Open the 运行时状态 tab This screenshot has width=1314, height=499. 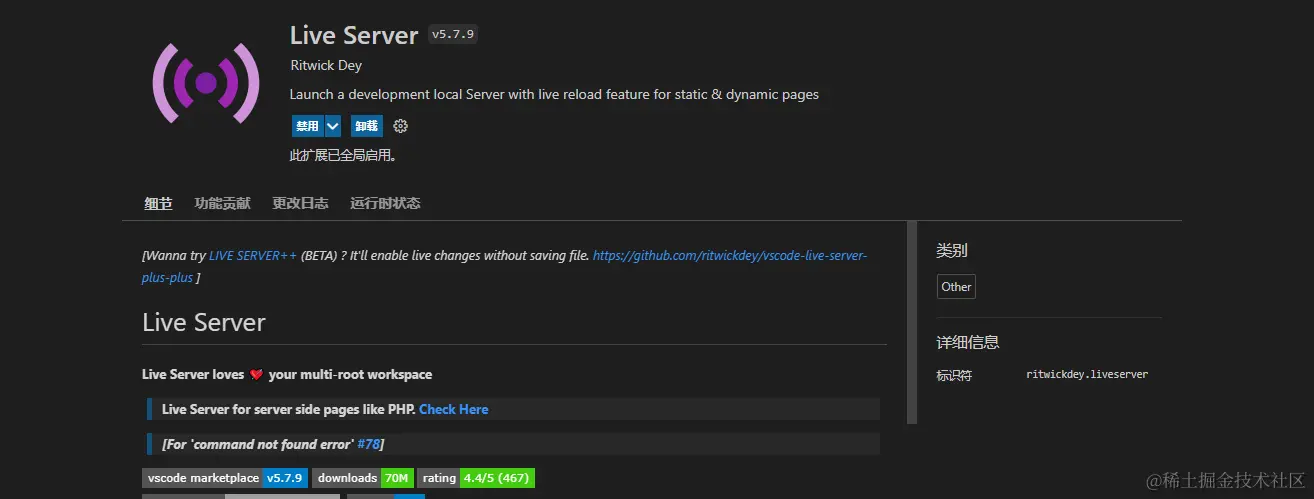[385, 203]
